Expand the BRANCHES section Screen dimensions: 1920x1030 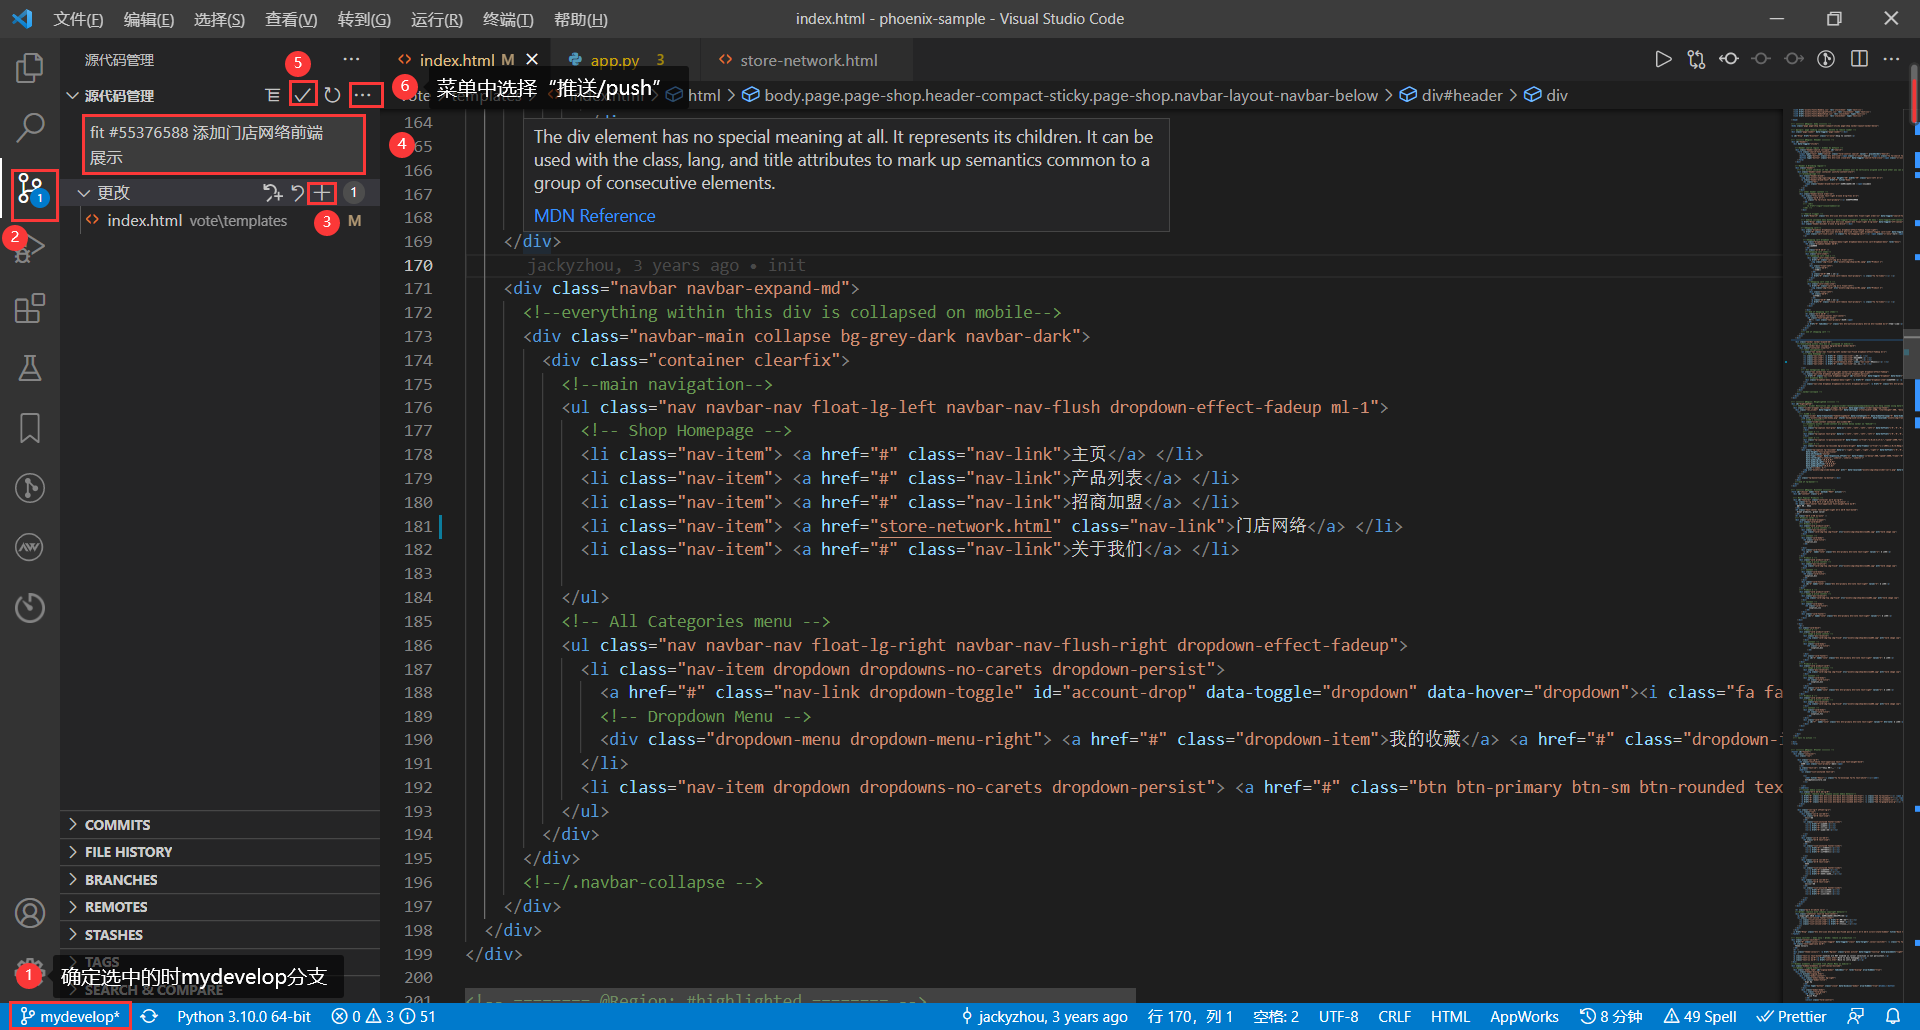pos(121,880)
